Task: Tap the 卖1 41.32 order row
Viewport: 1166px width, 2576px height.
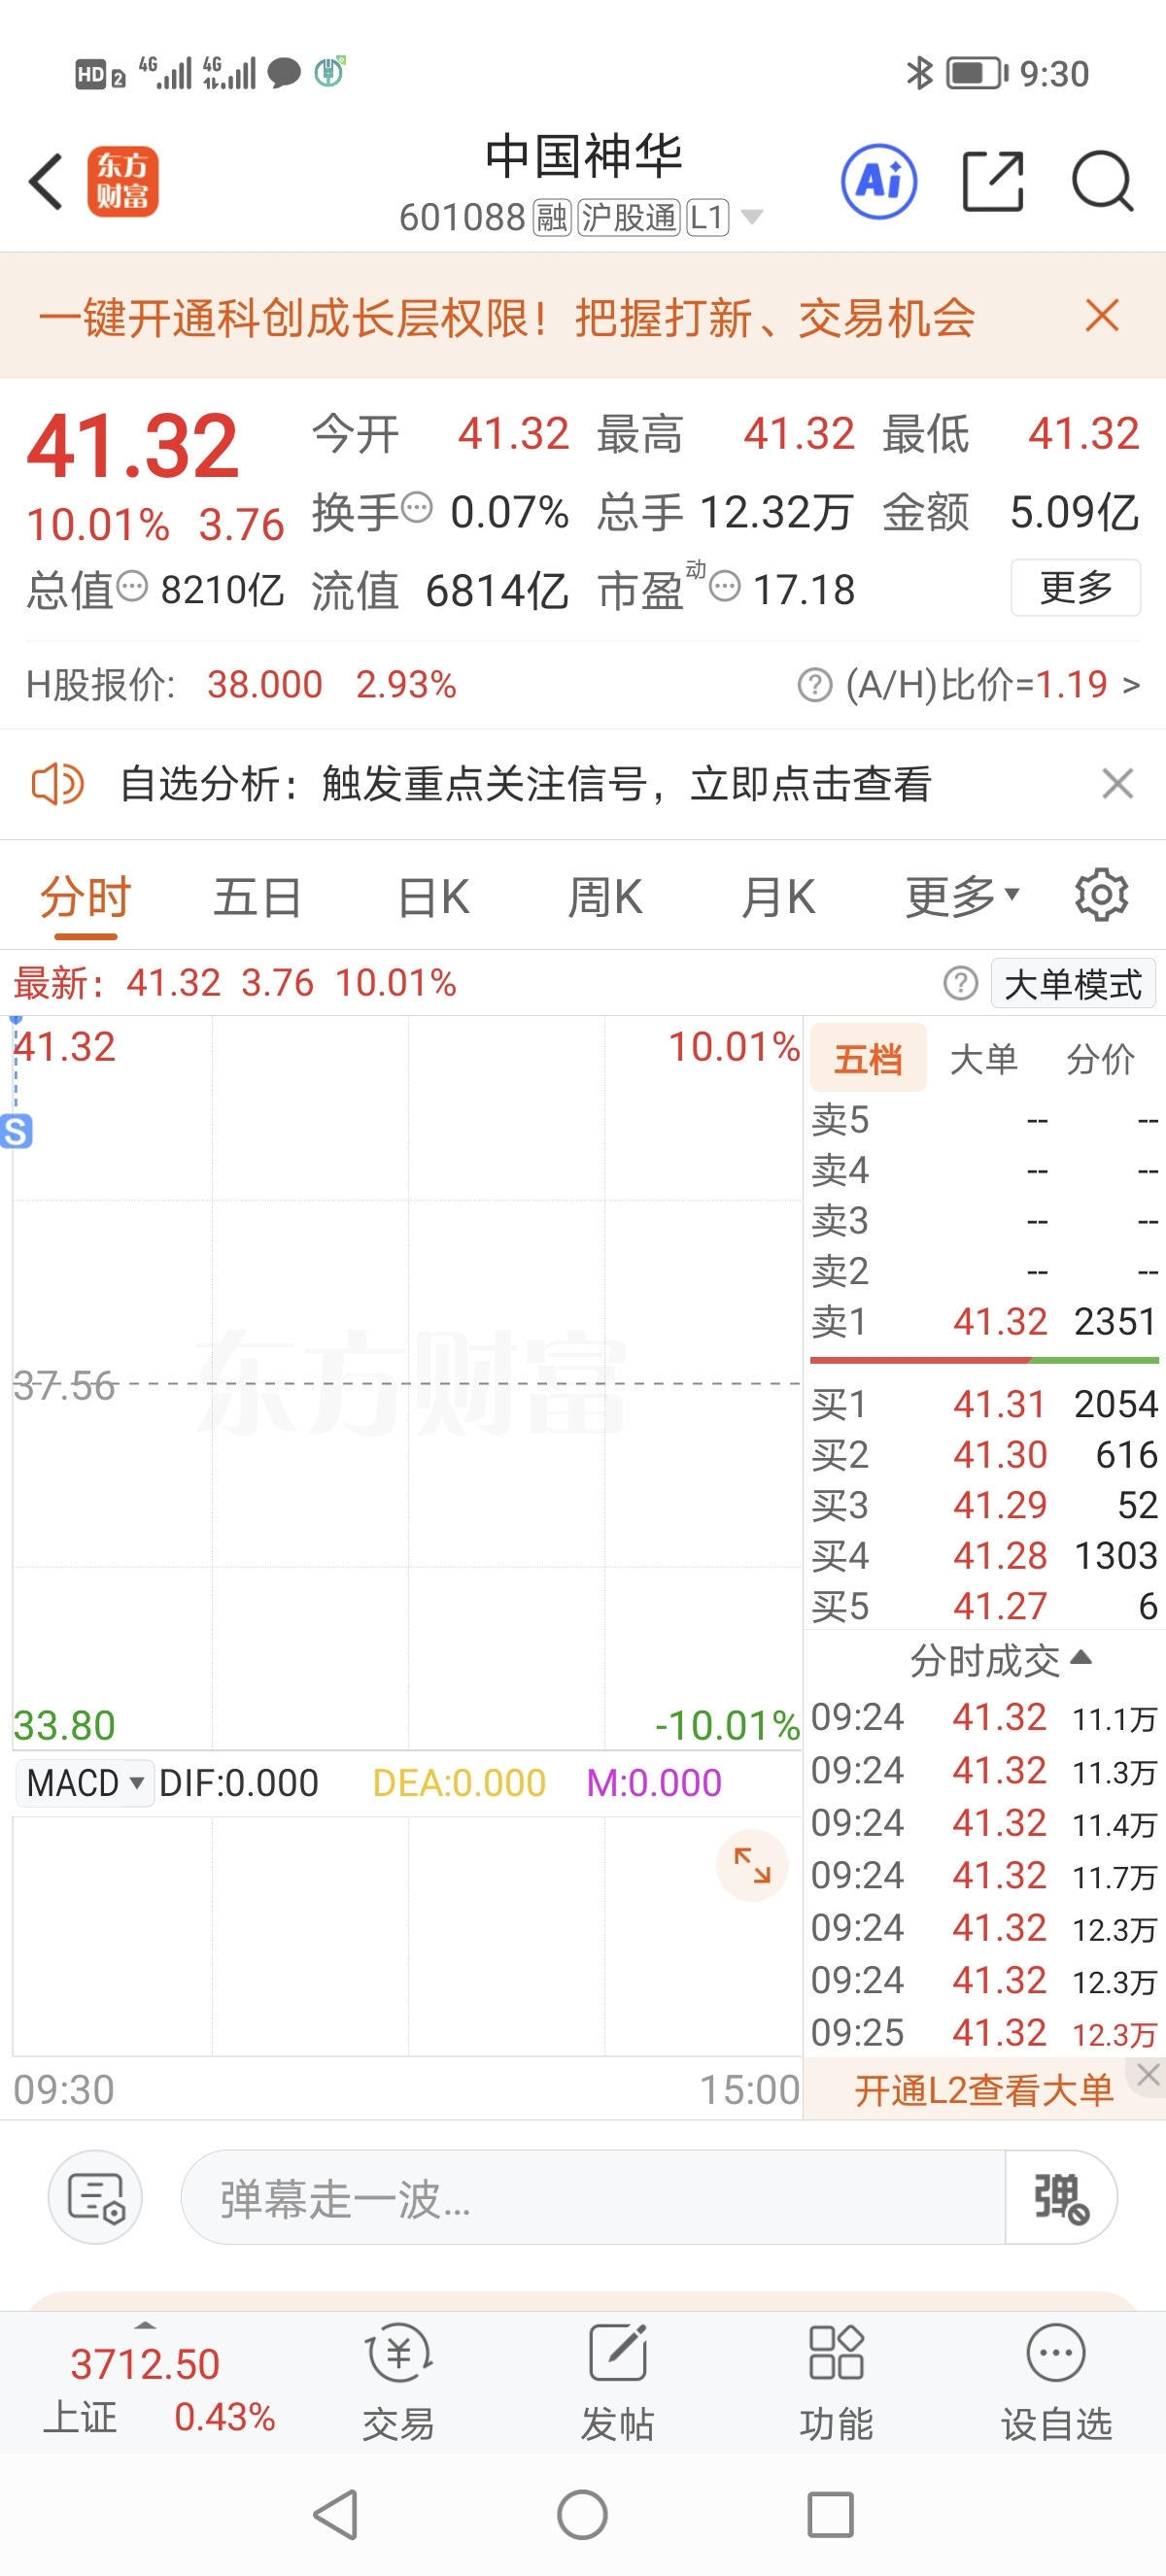Action: point(984,1322)
